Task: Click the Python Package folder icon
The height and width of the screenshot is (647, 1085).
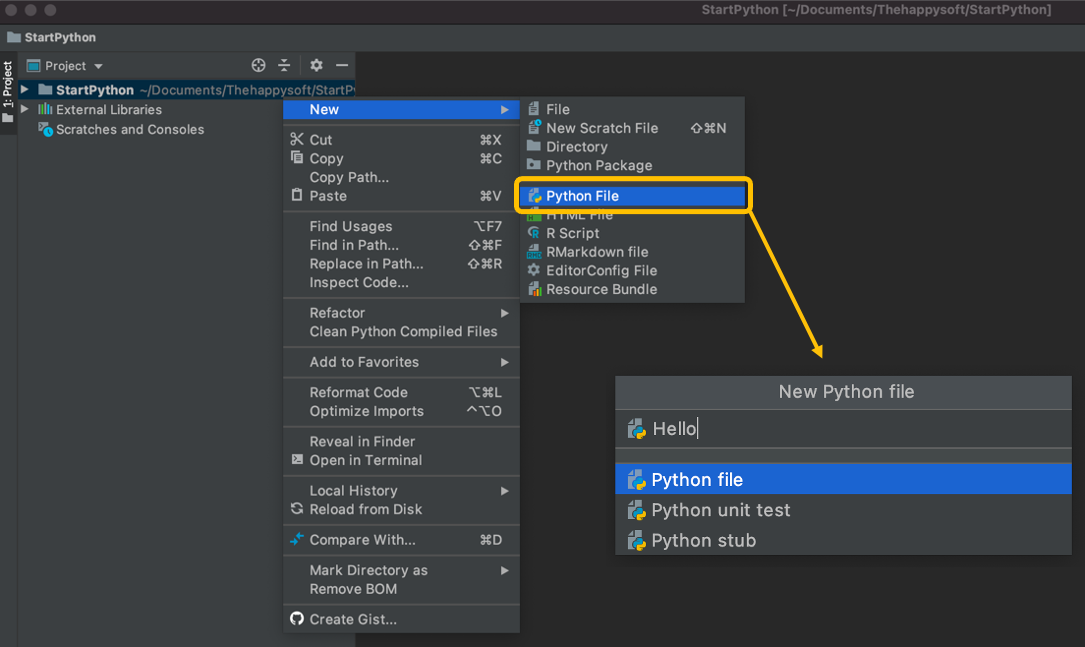Action: (x=534, y=165)
